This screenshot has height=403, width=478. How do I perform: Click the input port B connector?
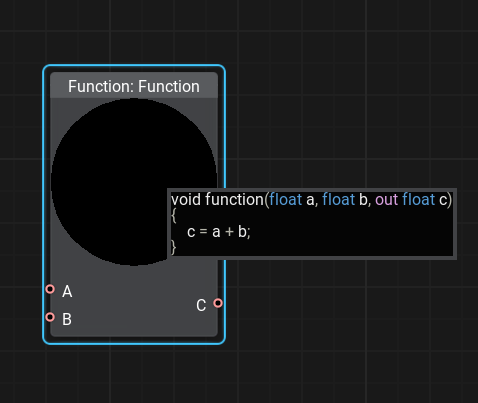pyautogui.click(x=50, y=317)
